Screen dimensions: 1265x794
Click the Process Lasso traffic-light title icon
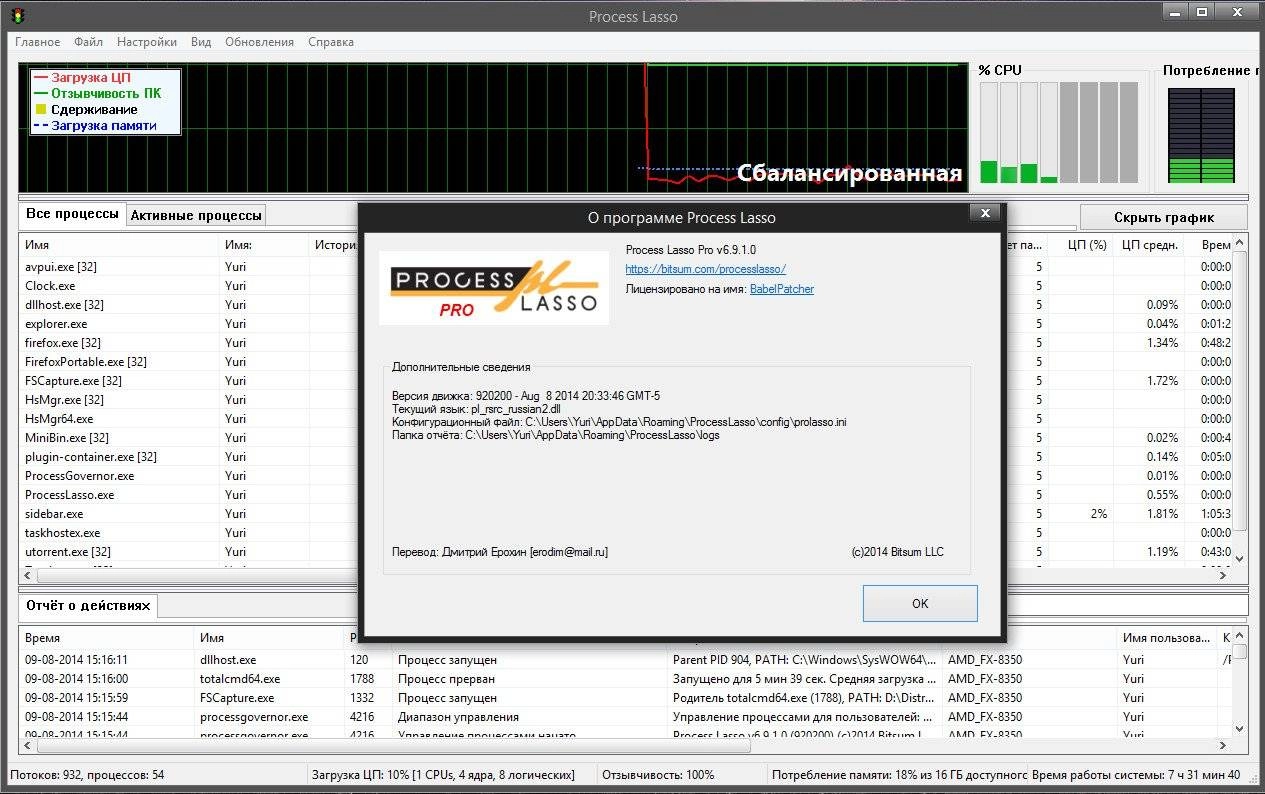coord(18,15)
